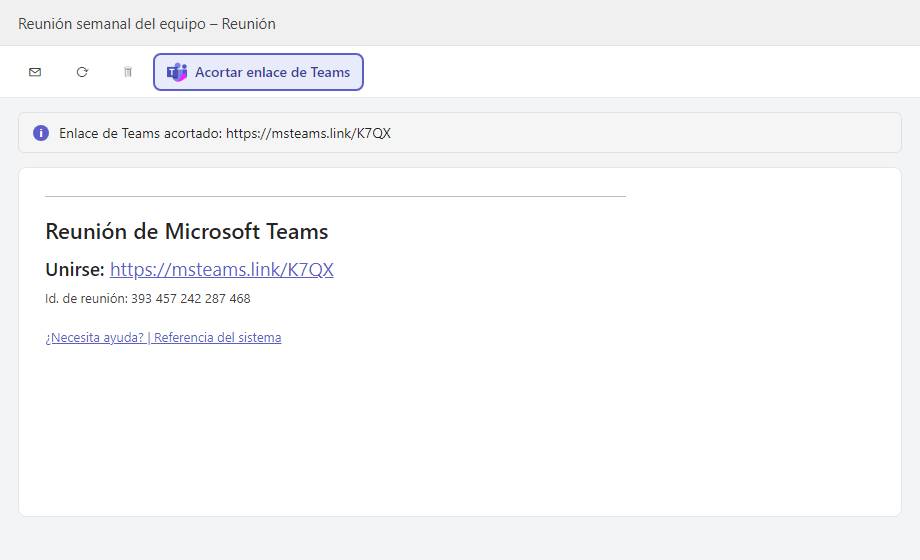Open the ¿Necesita ayuda? link
Viewport: 920px width, 560px height.
[94, 338]
